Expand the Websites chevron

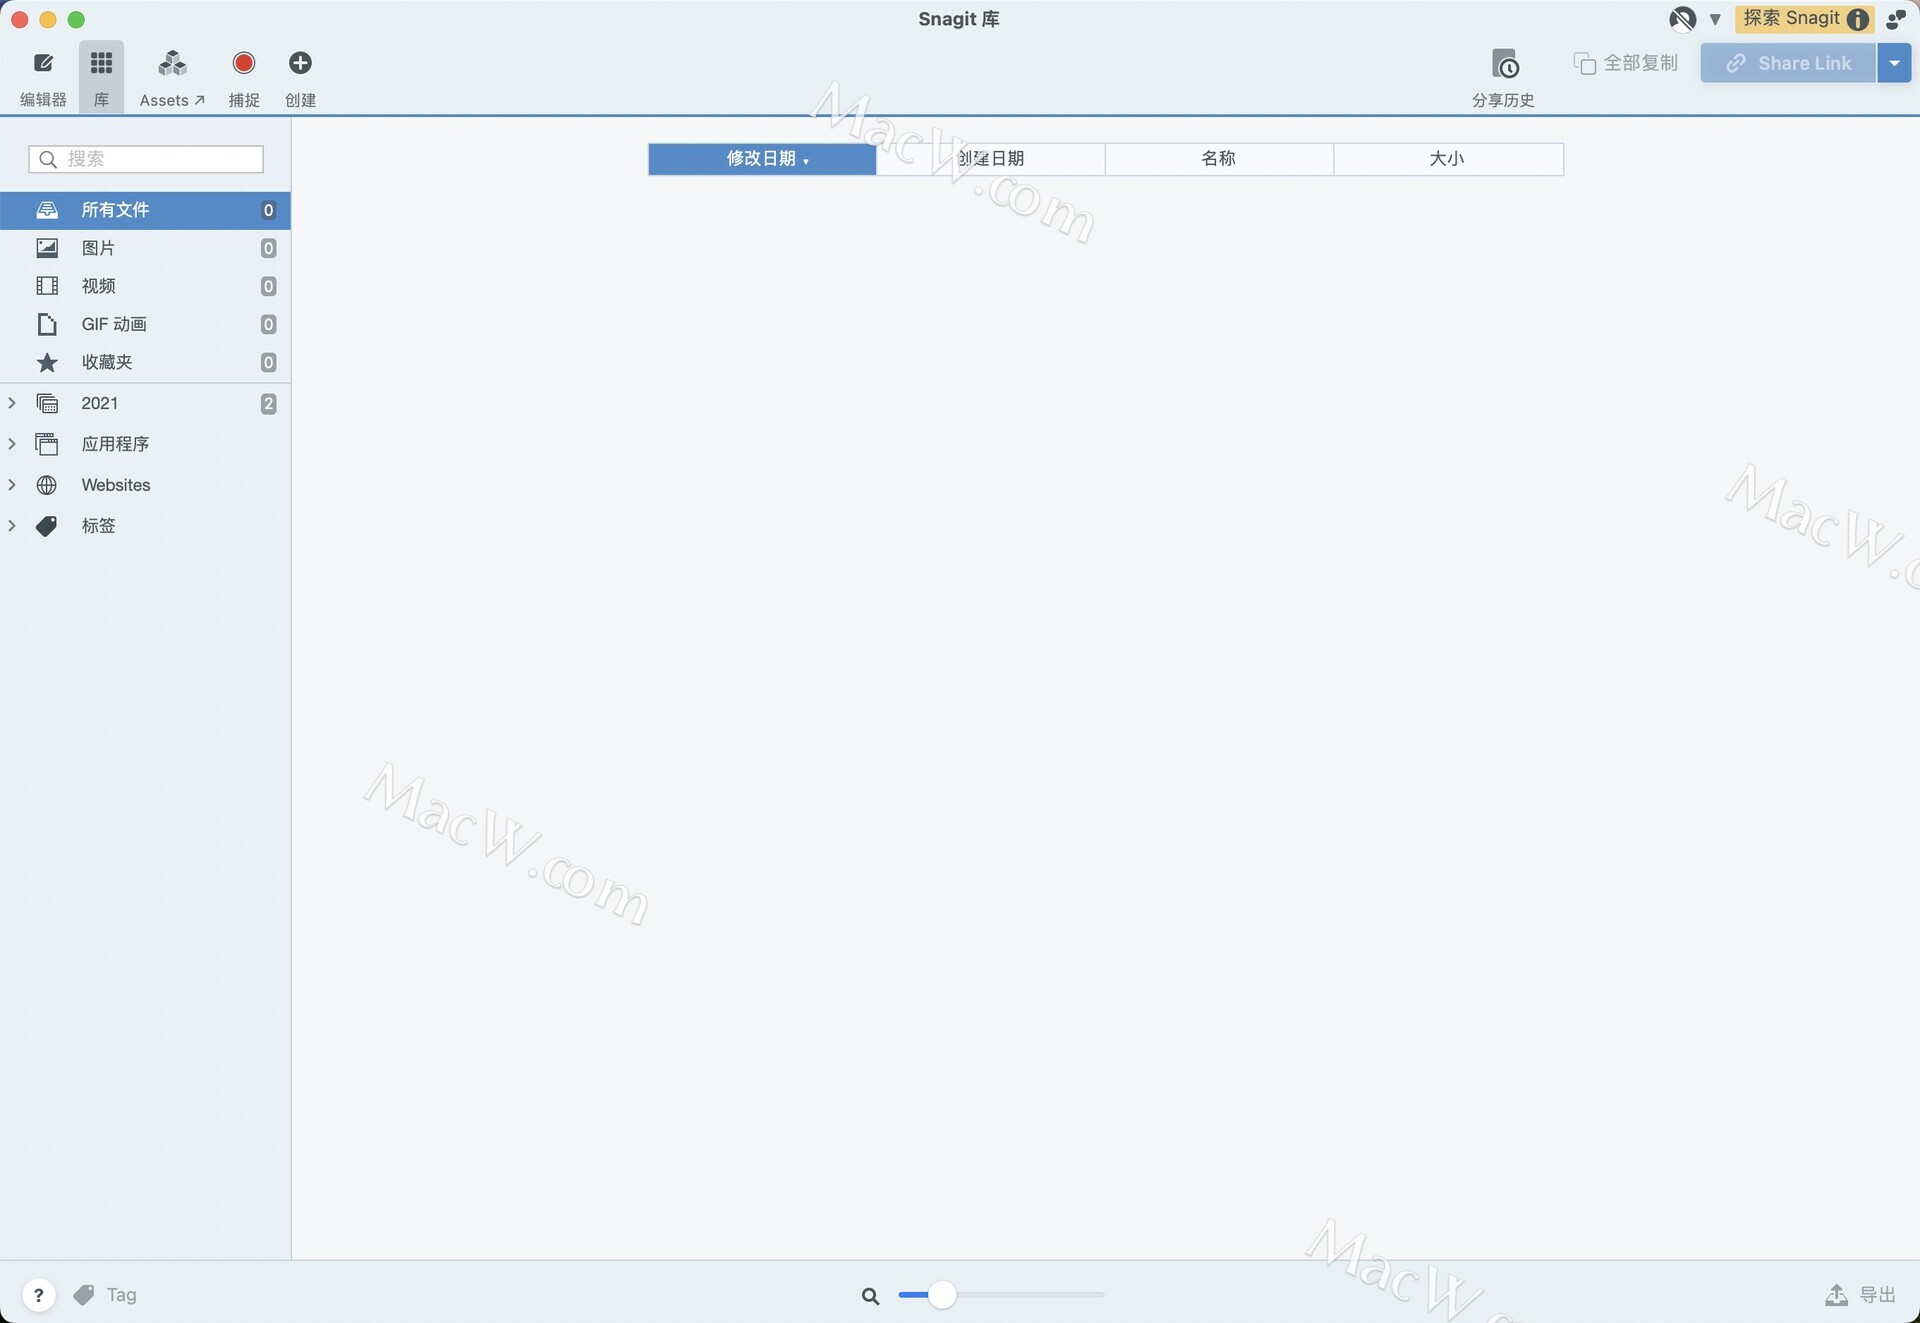tap(12, 485)
